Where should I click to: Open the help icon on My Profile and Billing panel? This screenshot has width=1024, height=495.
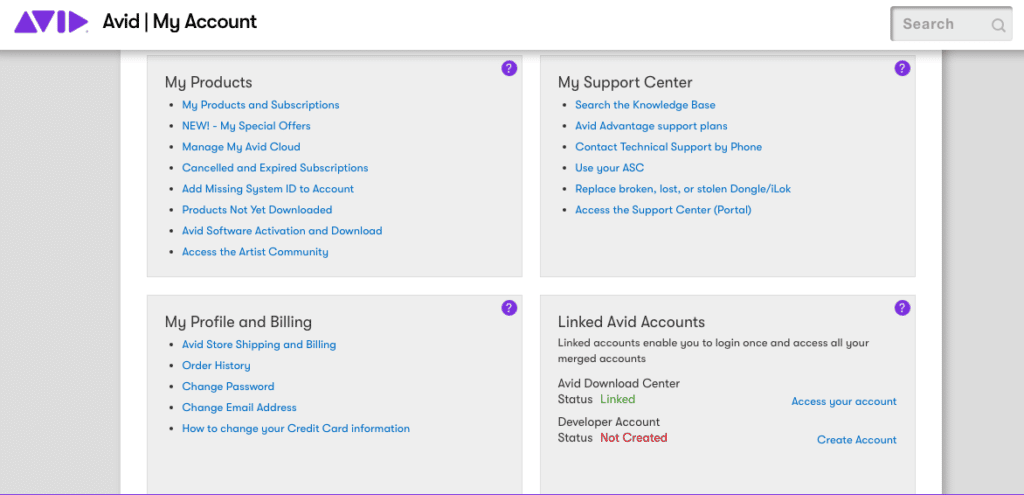(x=509, y=308)
